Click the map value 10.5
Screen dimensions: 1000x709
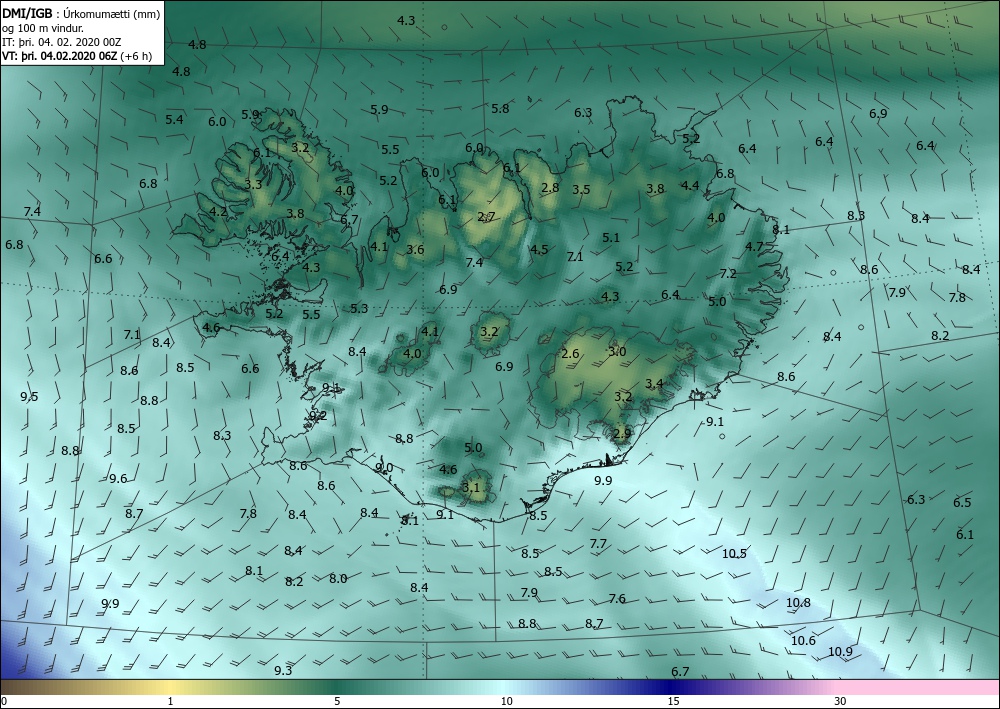734,553
